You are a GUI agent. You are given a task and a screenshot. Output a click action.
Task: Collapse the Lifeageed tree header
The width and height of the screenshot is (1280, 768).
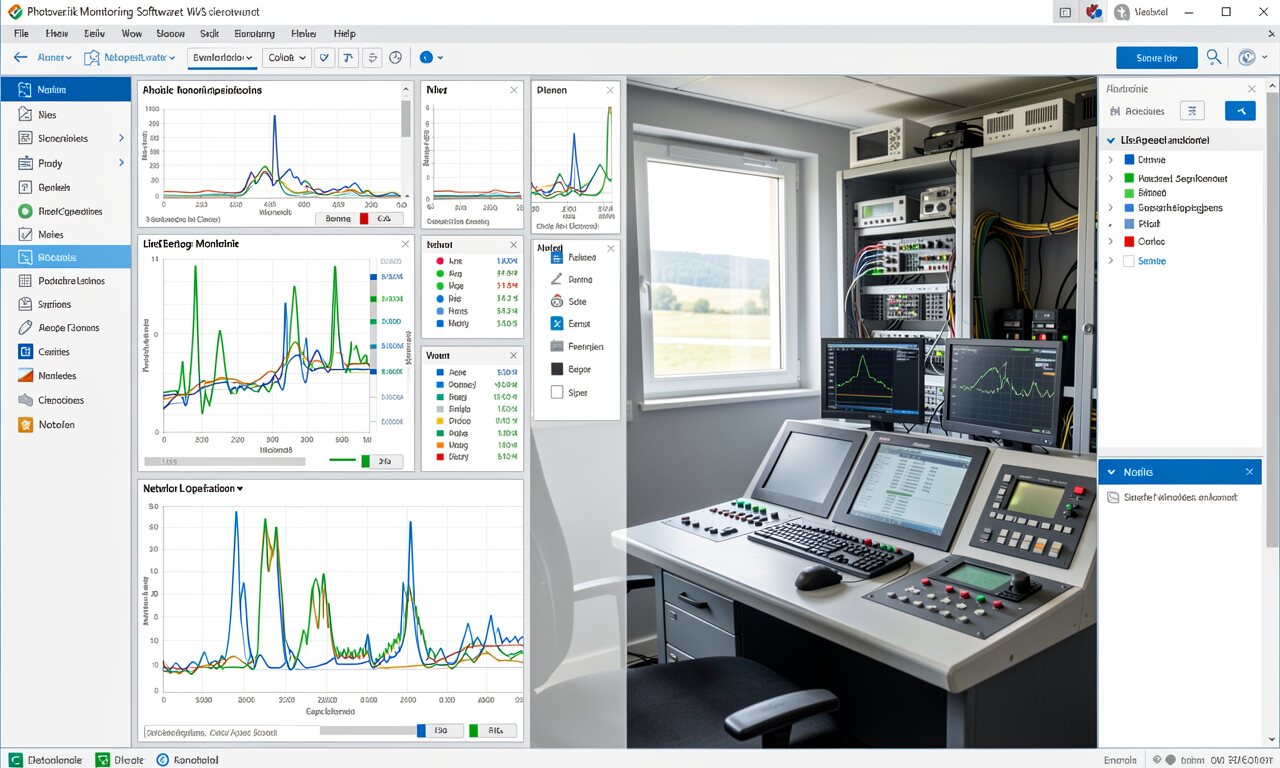click(1111, 140)
